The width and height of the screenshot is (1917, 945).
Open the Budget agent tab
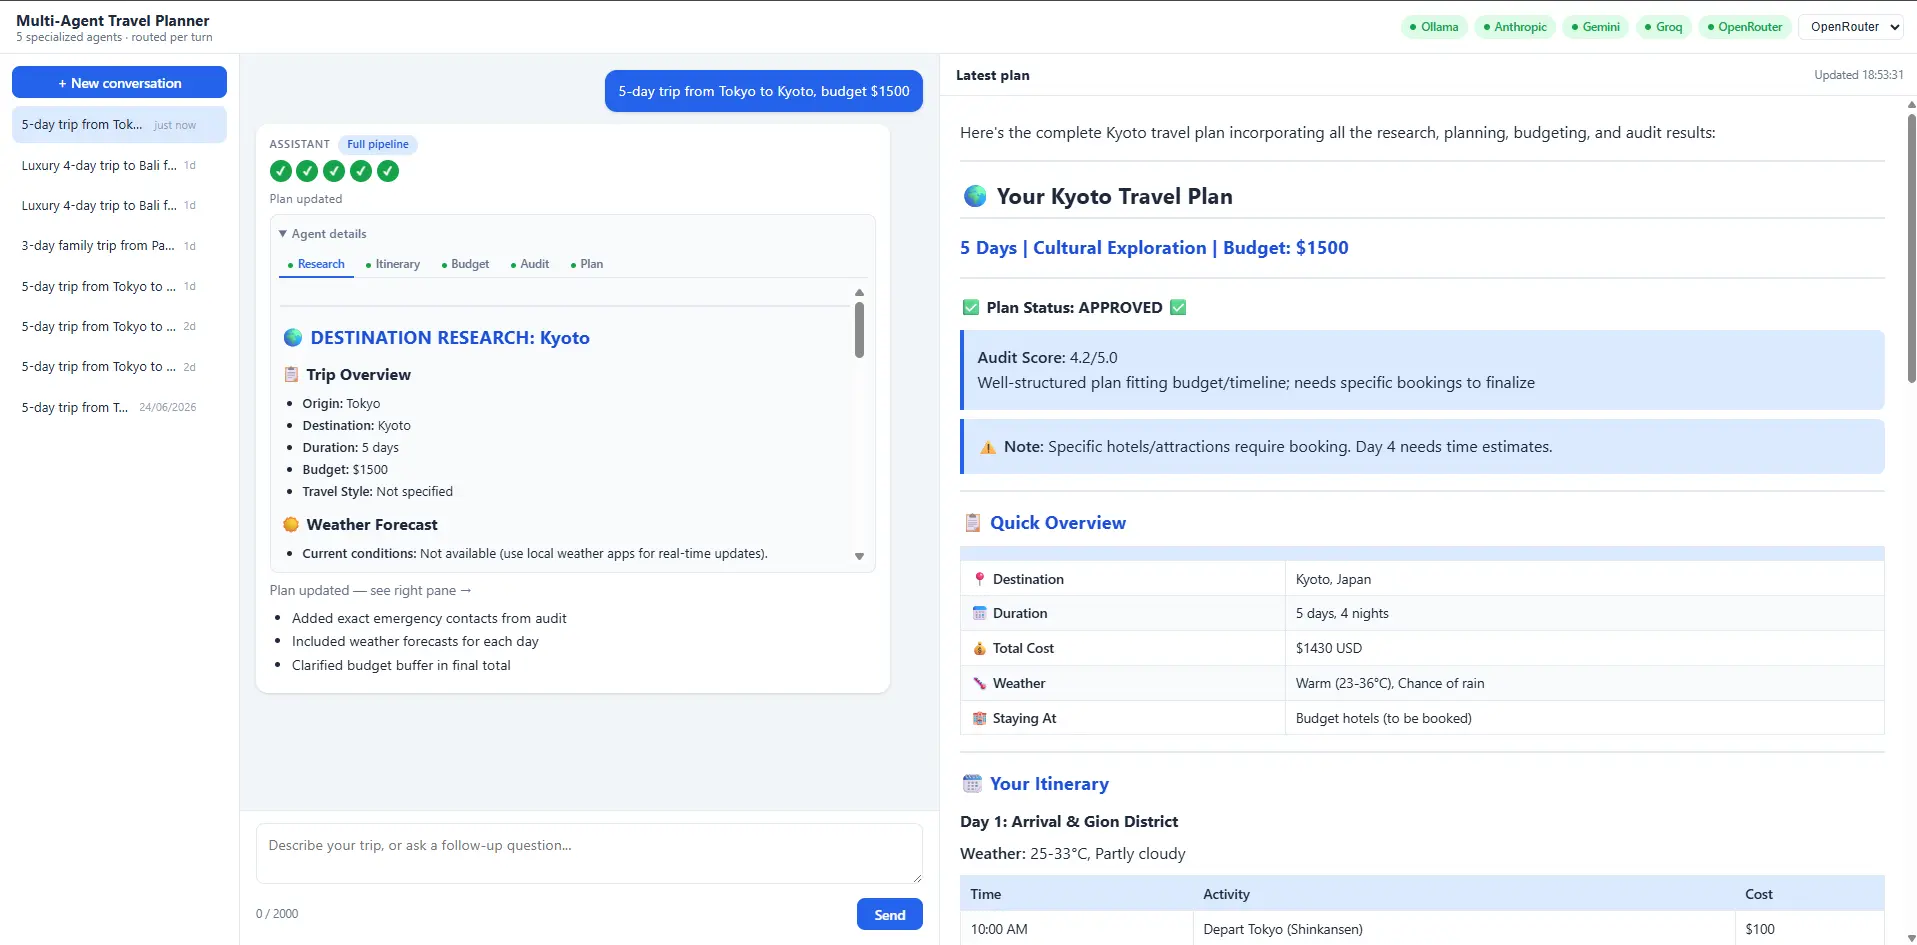click(466, 264)
